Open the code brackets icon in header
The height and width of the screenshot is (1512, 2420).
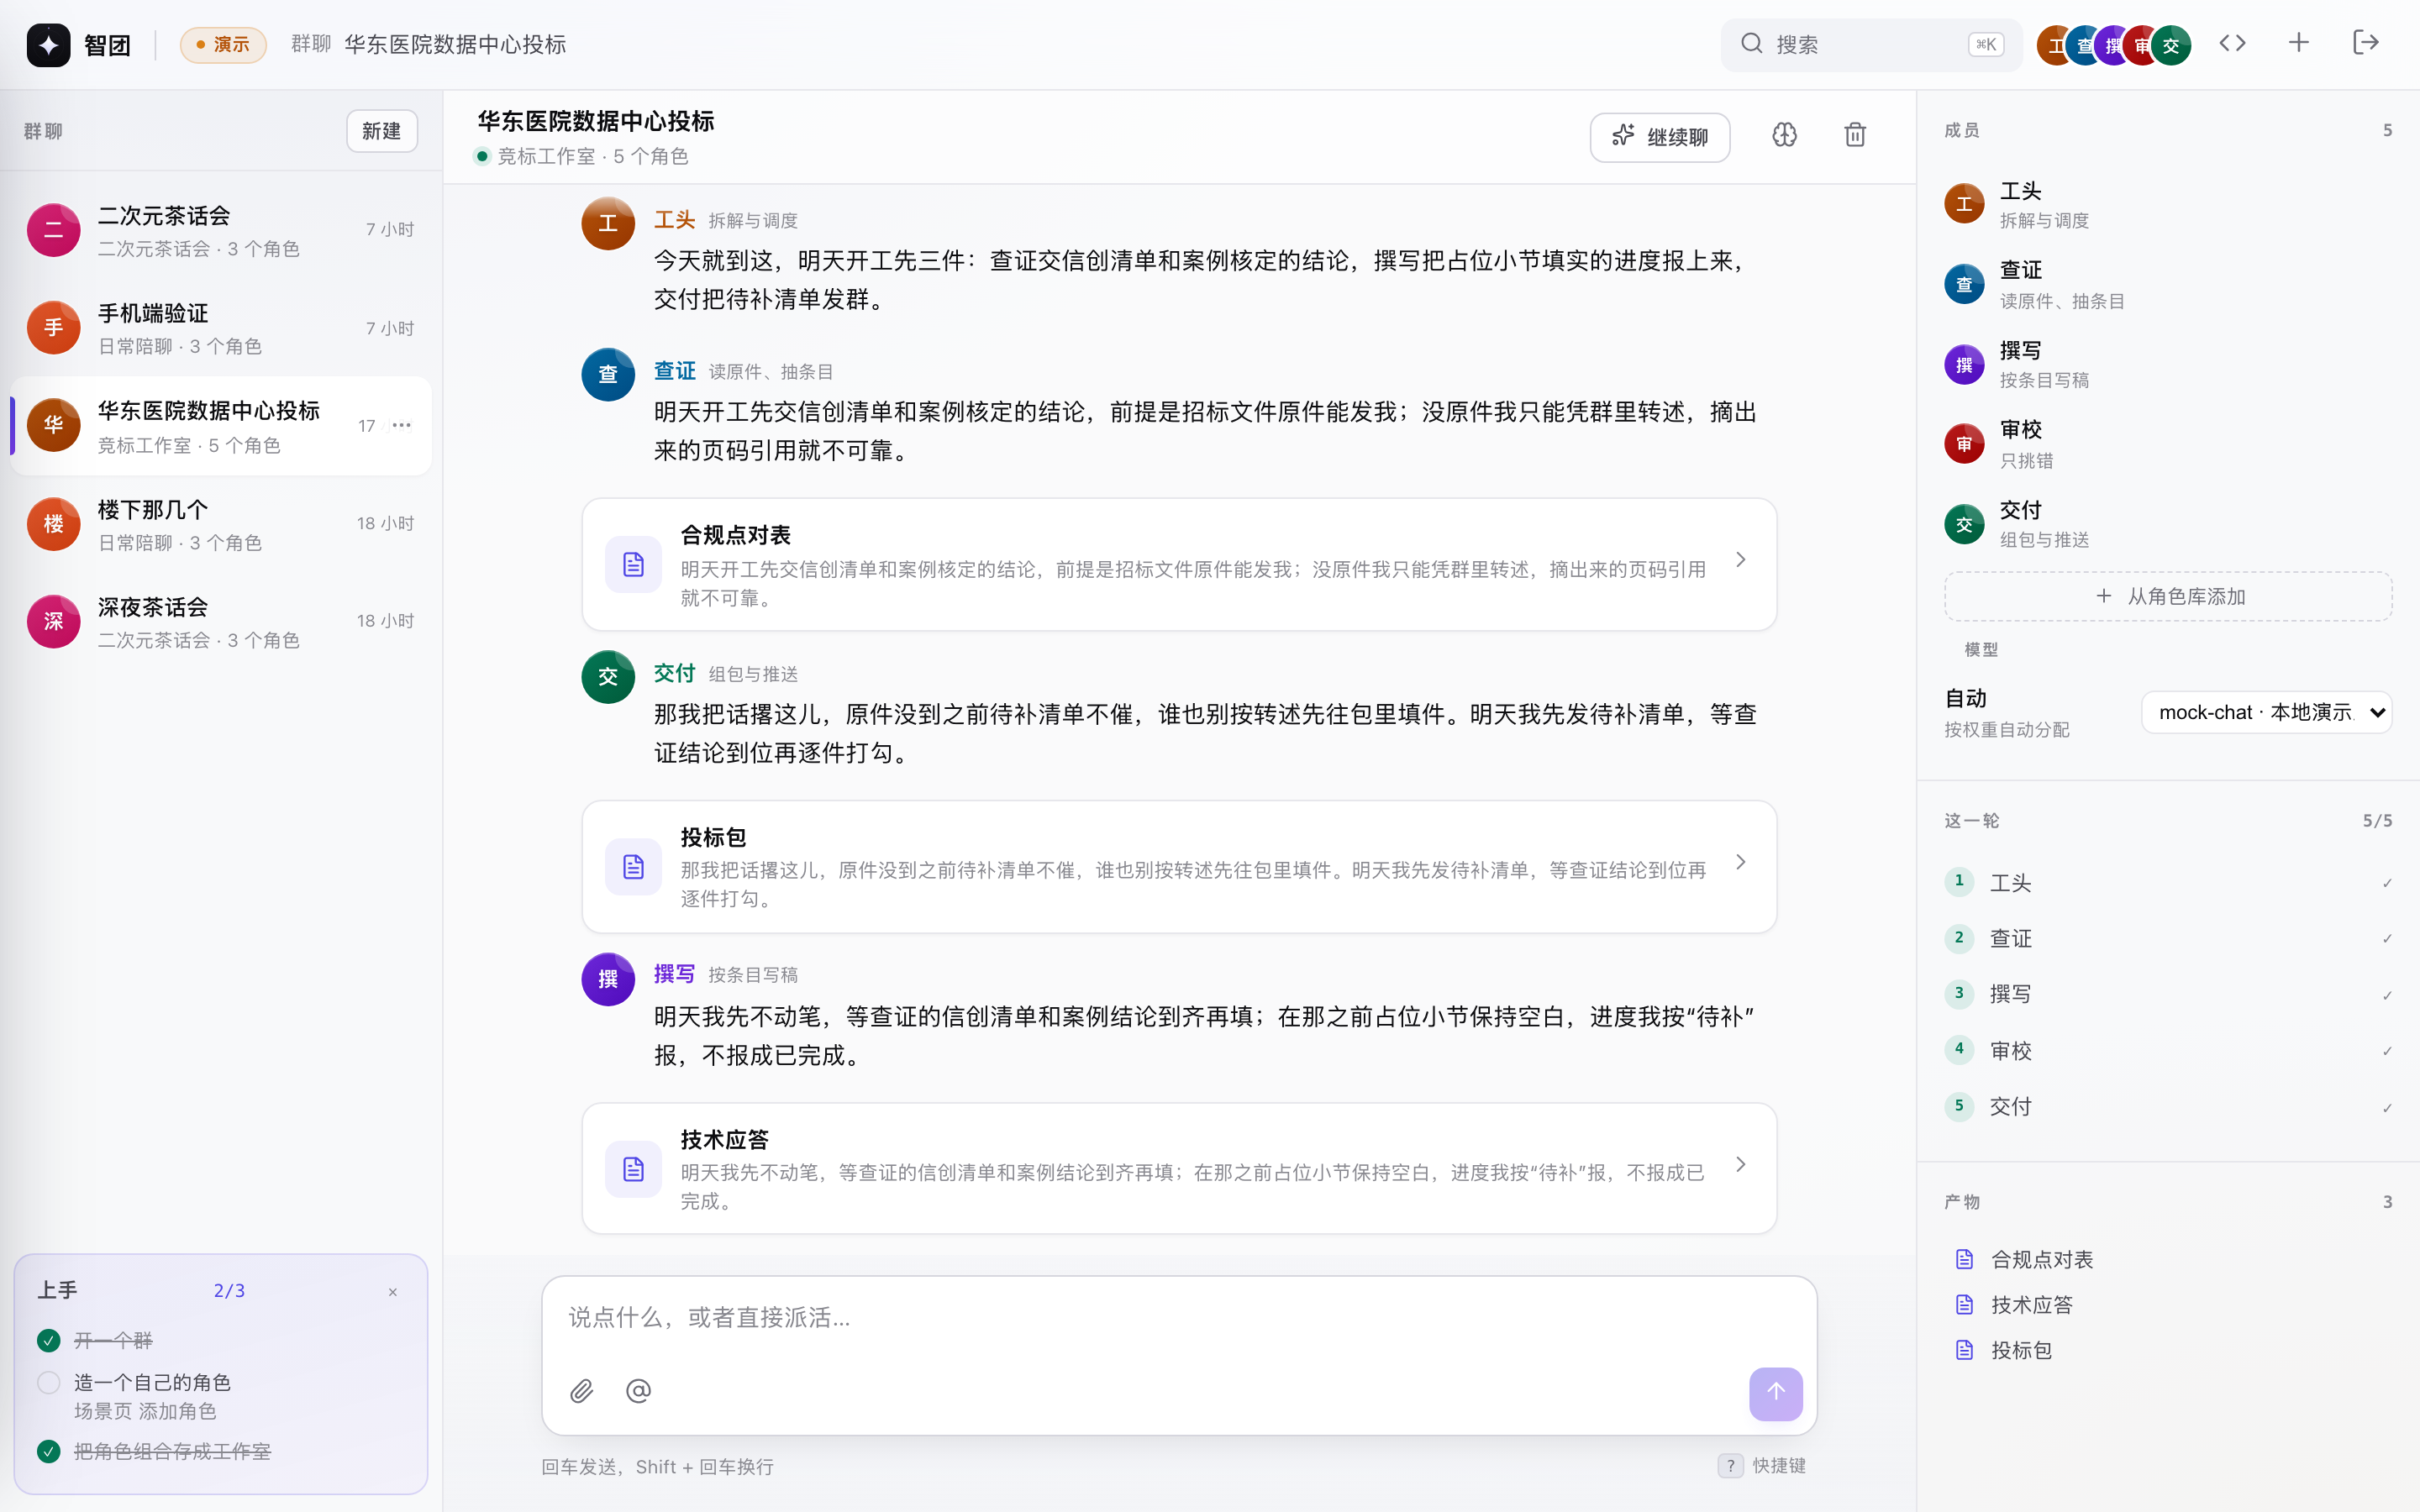coord(2232,43)
